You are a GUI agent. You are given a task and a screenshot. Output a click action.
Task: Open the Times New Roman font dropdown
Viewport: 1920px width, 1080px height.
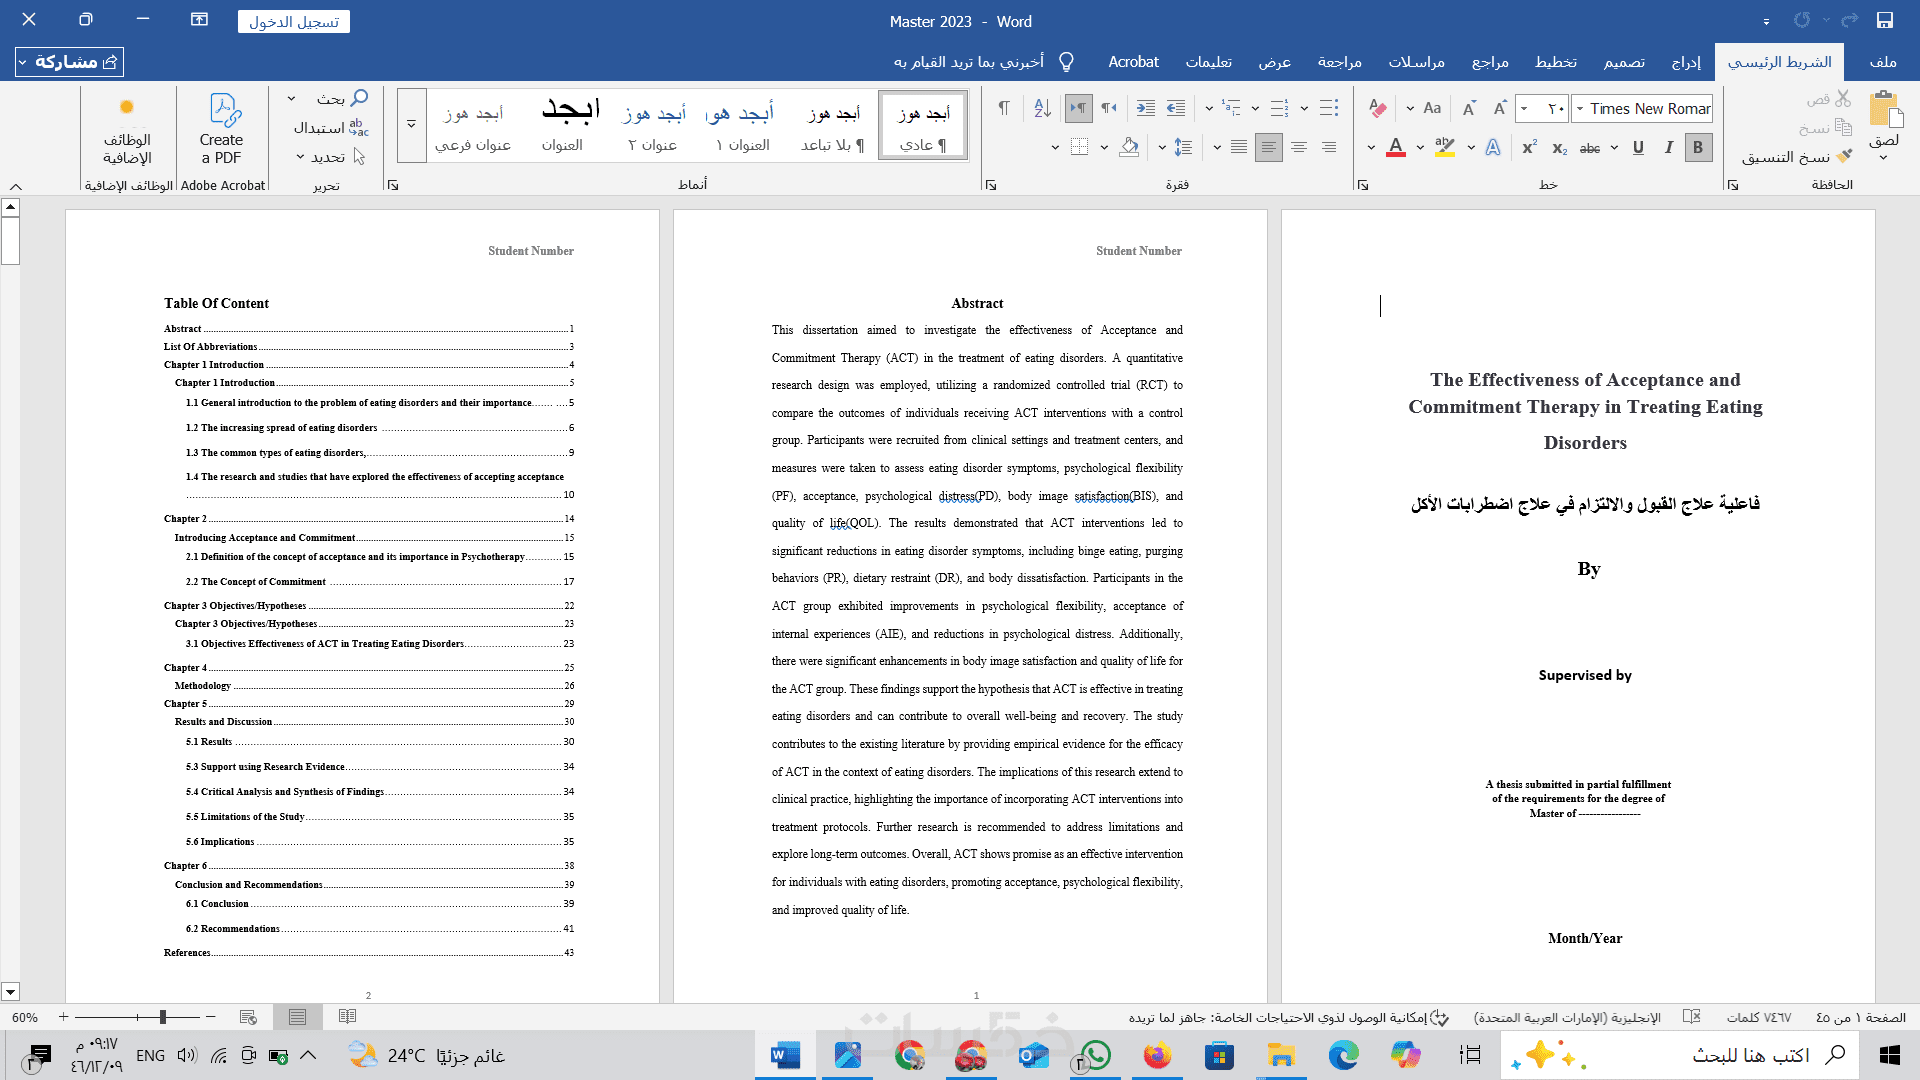(1580, 109)
